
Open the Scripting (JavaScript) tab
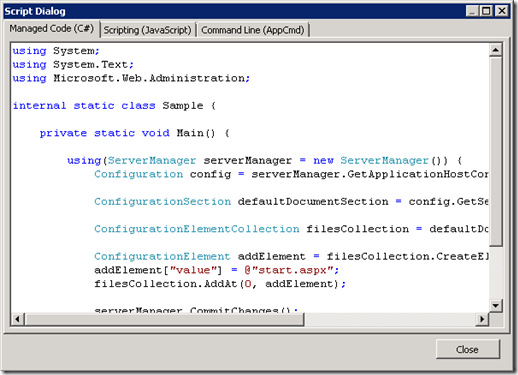(147, 30)
